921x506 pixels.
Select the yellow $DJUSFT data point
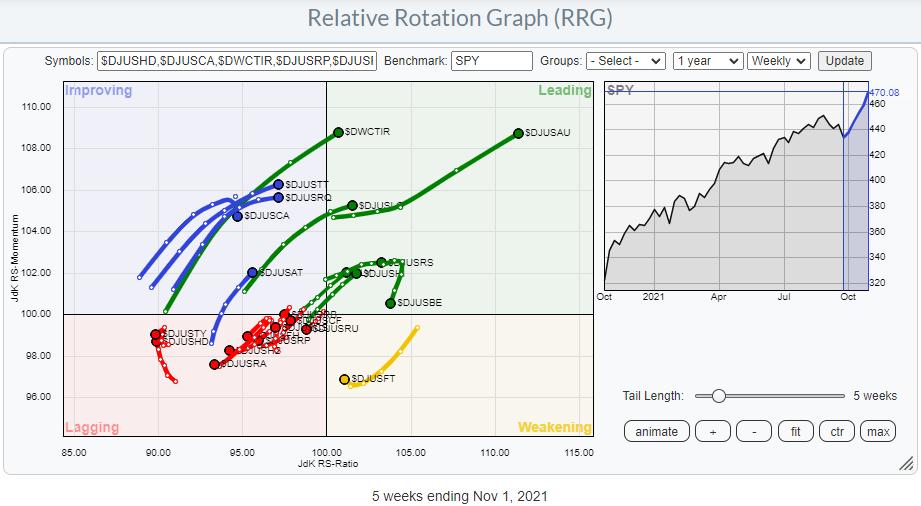(x=344, y=379)
